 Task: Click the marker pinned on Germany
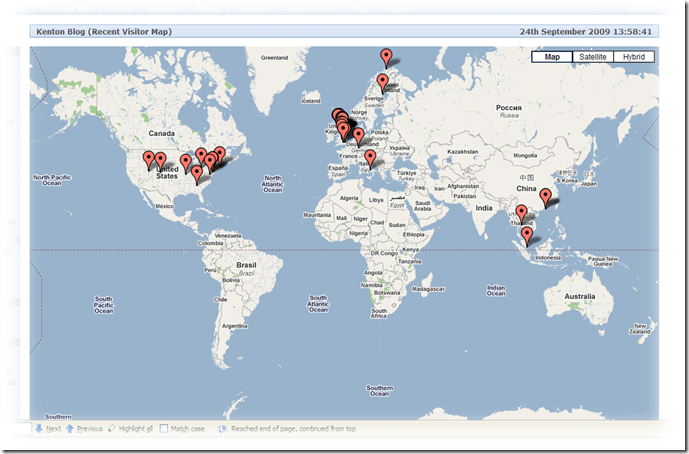point(359,137)
